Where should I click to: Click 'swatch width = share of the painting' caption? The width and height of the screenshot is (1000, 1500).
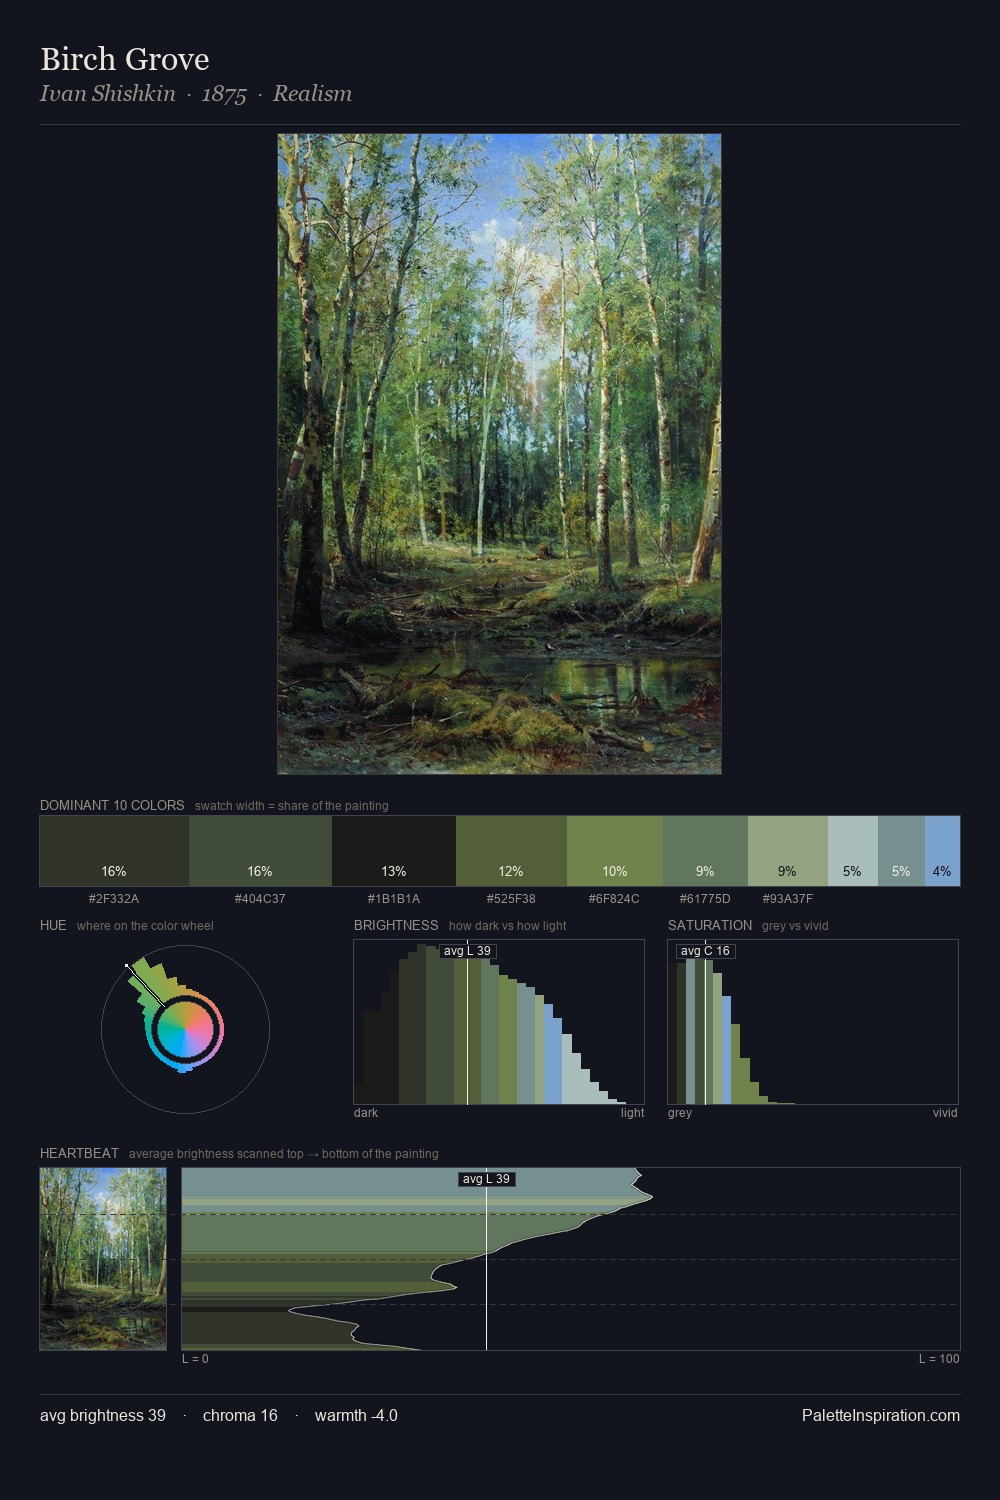292,806
